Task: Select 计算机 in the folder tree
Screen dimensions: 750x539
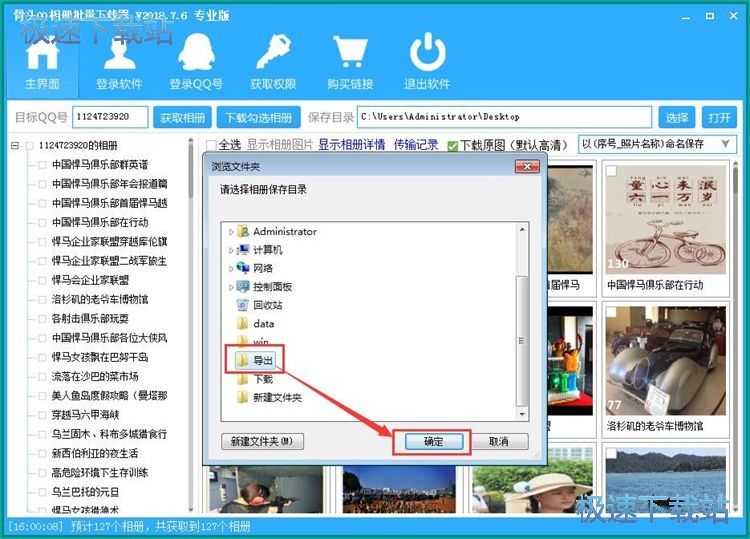Action: 267,250
